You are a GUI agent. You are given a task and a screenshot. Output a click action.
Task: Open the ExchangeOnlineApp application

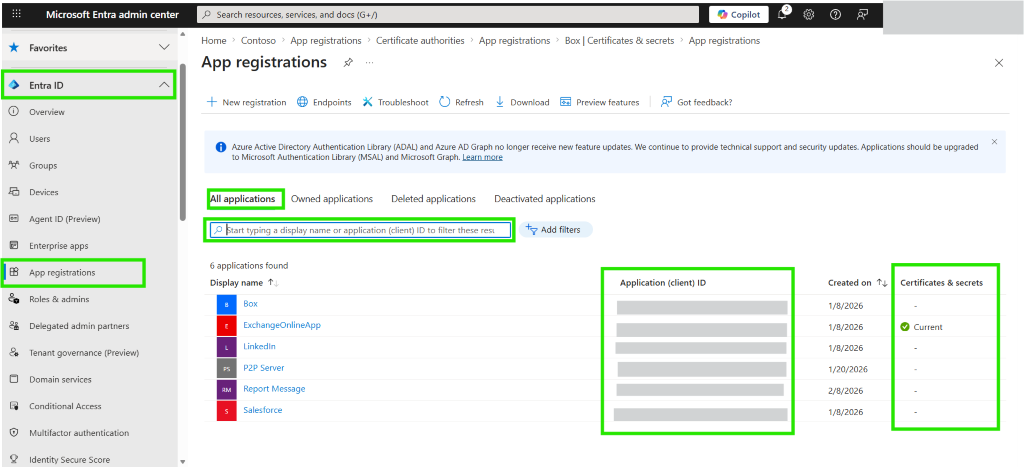(x=281, y=325)
